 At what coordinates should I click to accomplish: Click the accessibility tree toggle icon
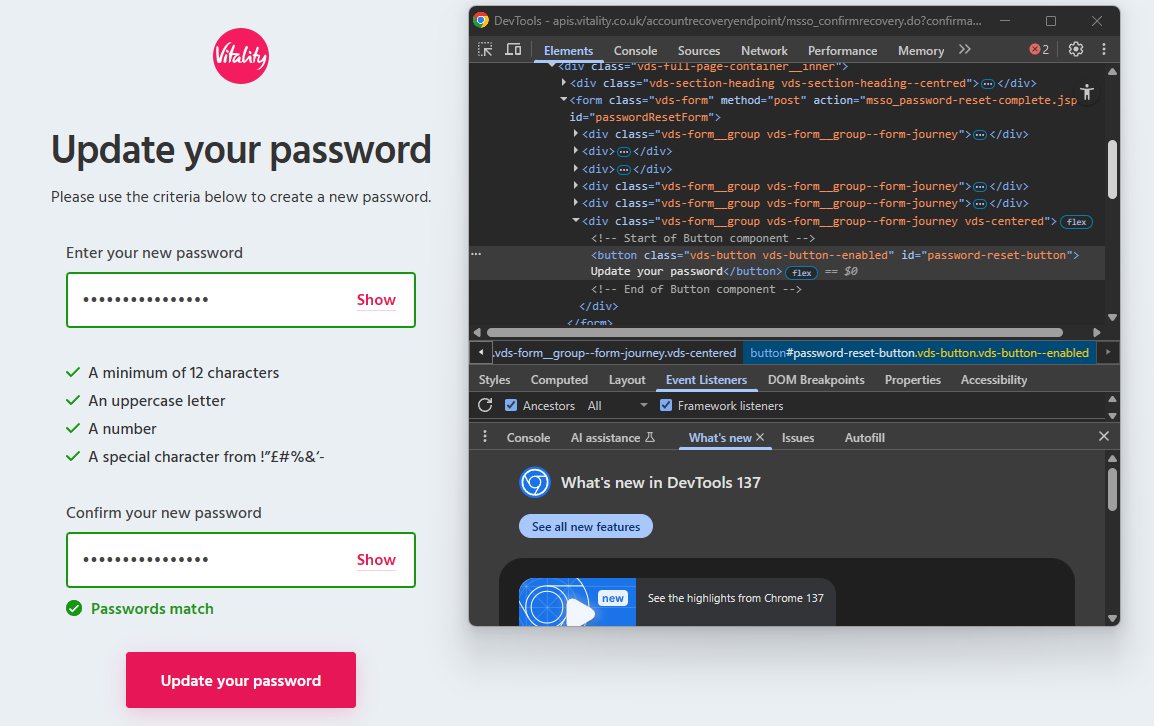1087,92
